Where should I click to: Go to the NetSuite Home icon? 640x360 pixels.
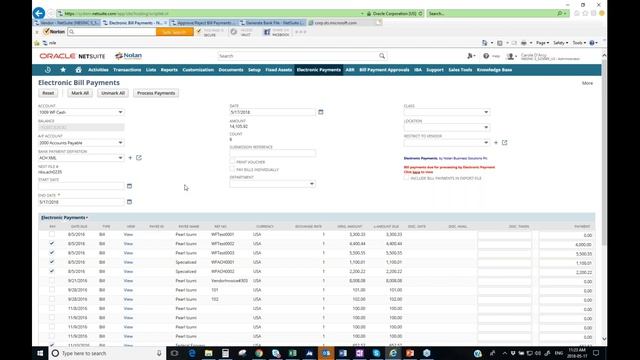click(78, 70)
